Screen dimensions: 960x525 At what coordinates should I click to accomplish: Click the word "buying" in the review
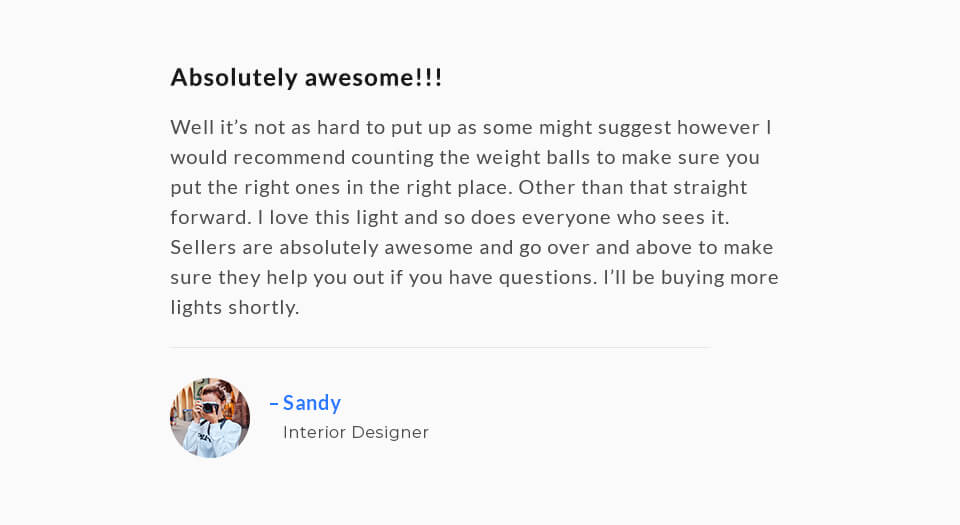pyautogui.click(x=684, y=278)
